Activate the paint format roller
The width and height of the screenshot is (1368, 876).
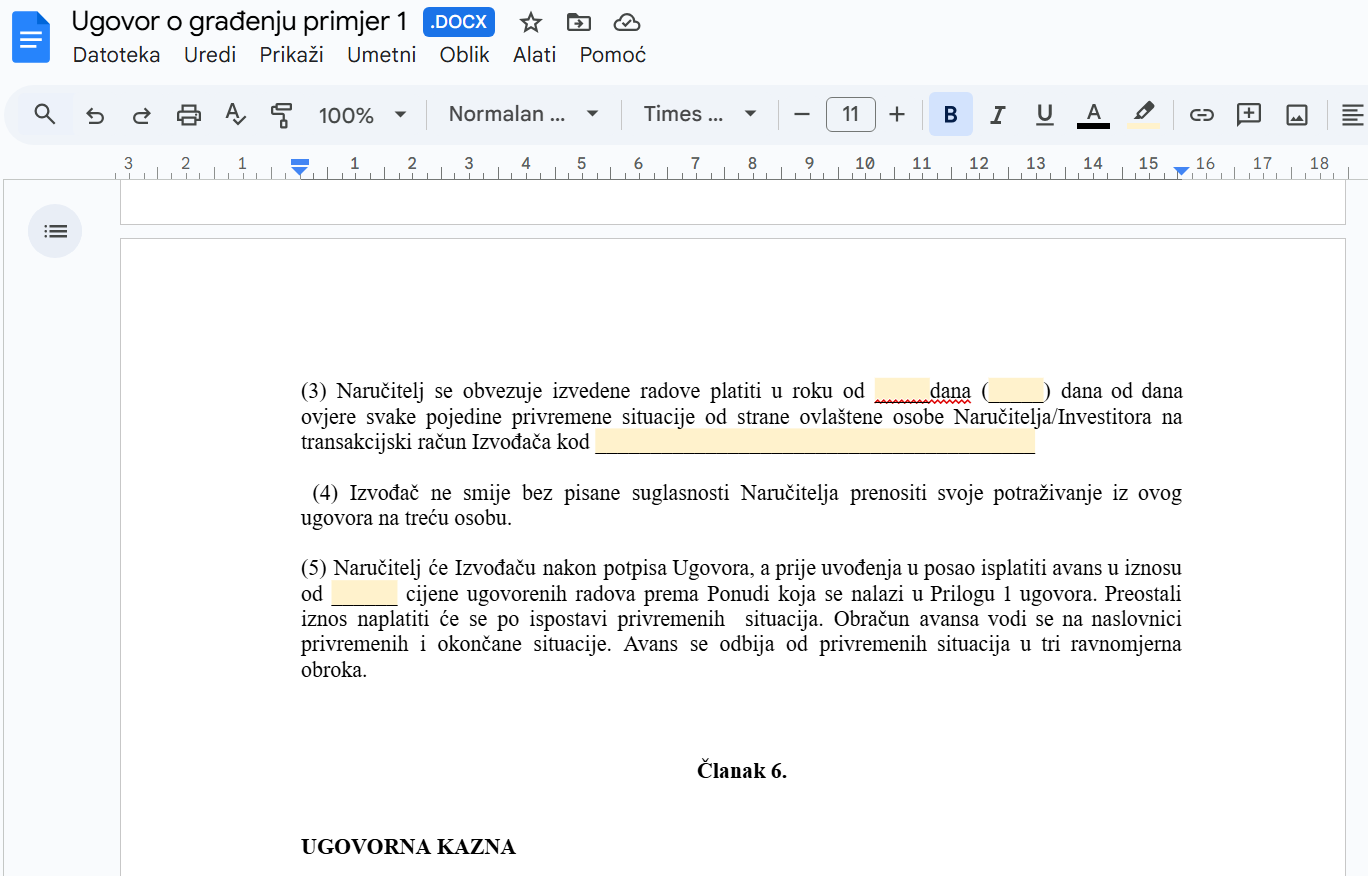tap(281, 115)
